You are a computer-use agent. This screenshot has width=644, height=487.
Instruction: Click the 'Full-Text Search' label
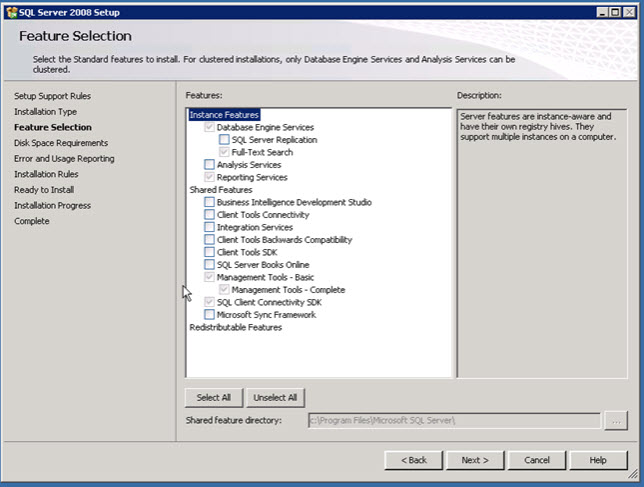point(262,152)
